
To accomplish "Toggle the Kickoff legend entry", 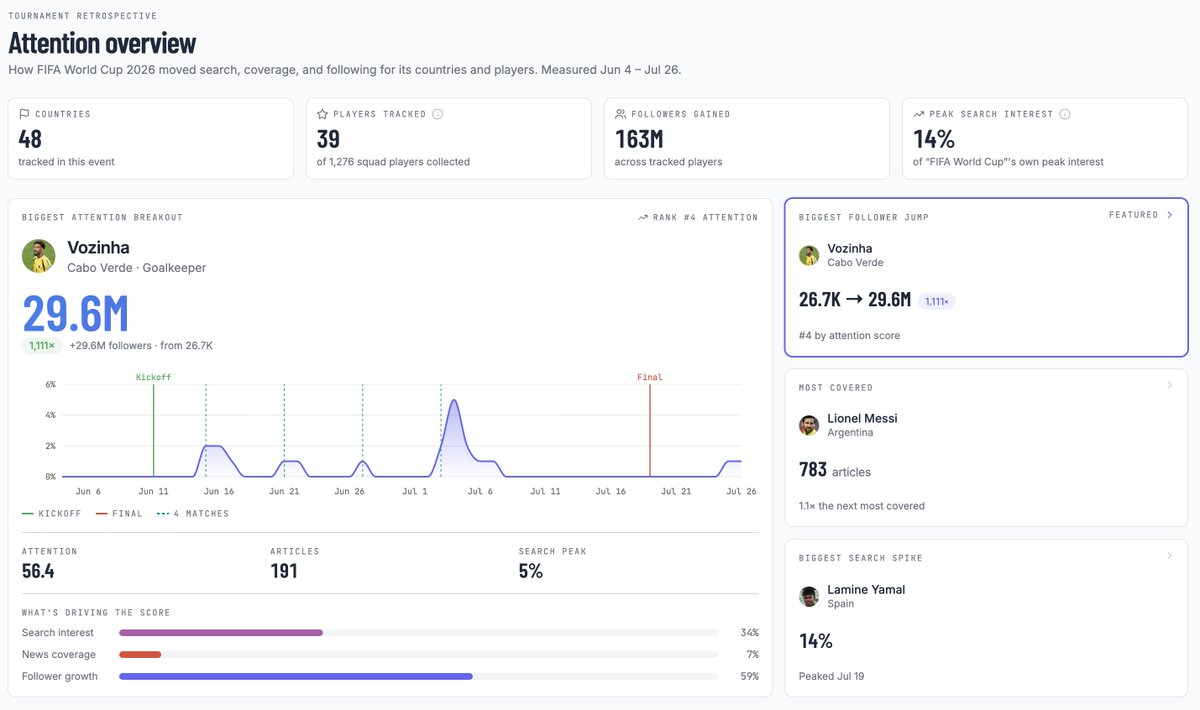I will click(x=52, y=513).
